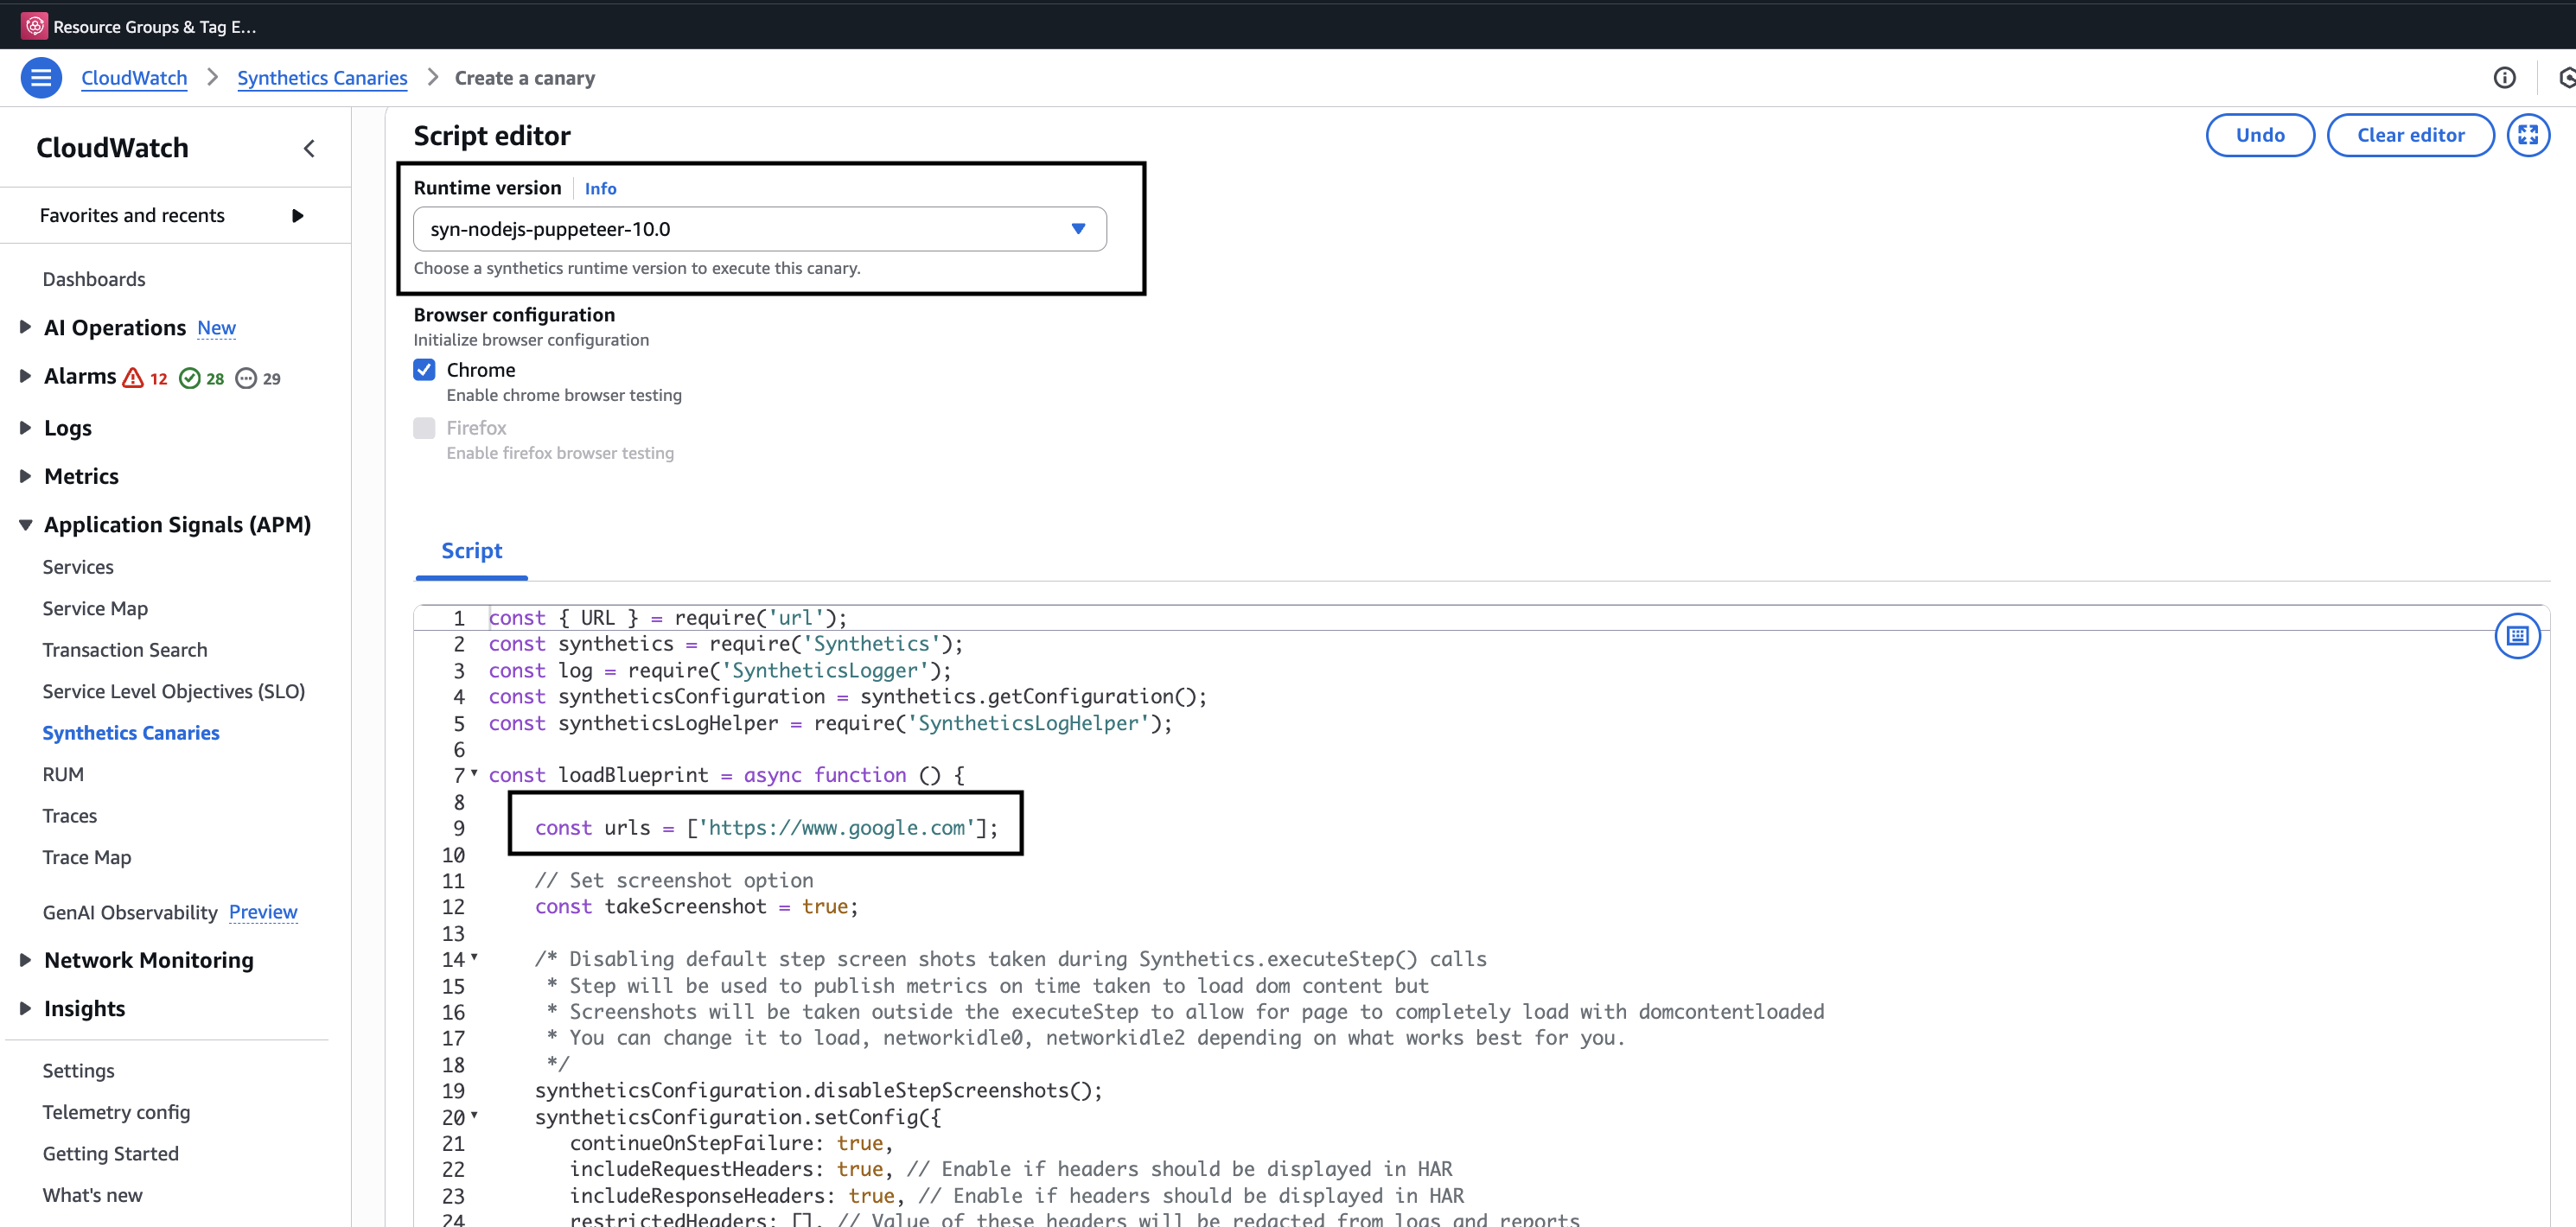Open Getting Started page

[111, 1153]
